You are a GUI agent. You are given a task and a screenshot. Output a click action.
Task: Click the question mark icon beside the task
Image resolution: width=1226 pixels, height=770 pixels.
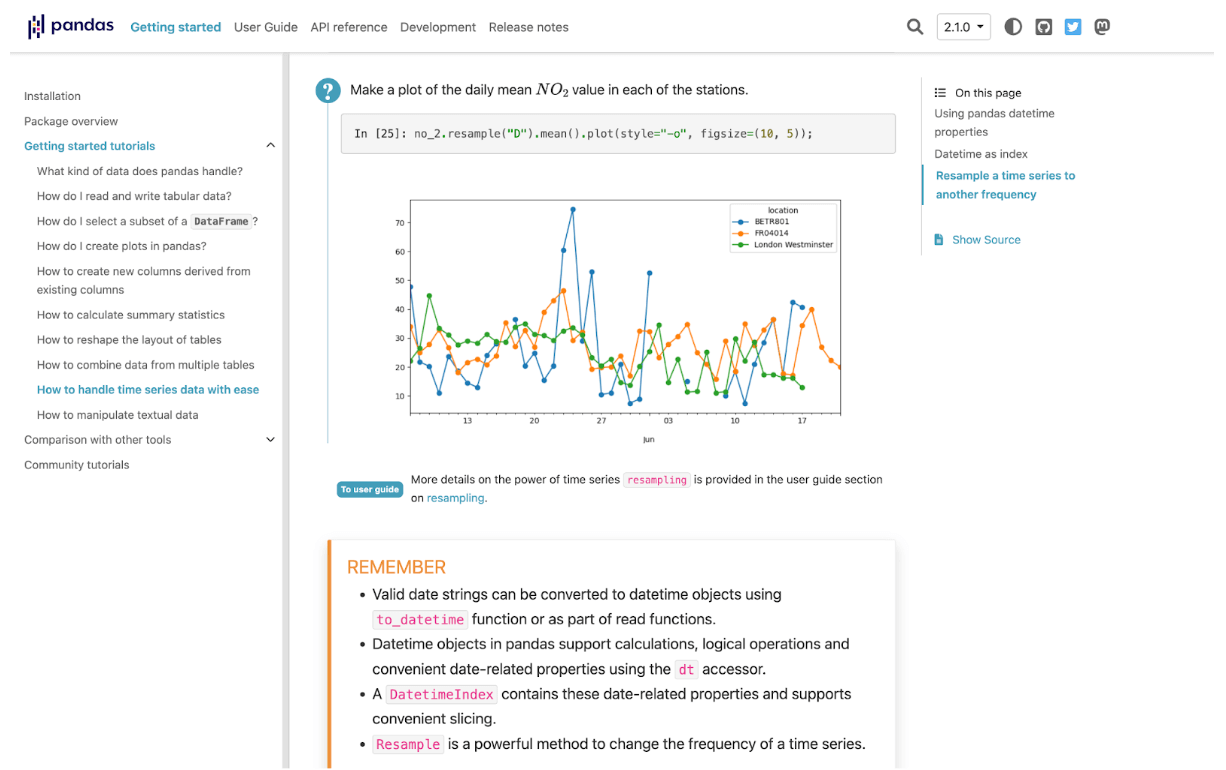pyautogui.click(x=328, y=91)
